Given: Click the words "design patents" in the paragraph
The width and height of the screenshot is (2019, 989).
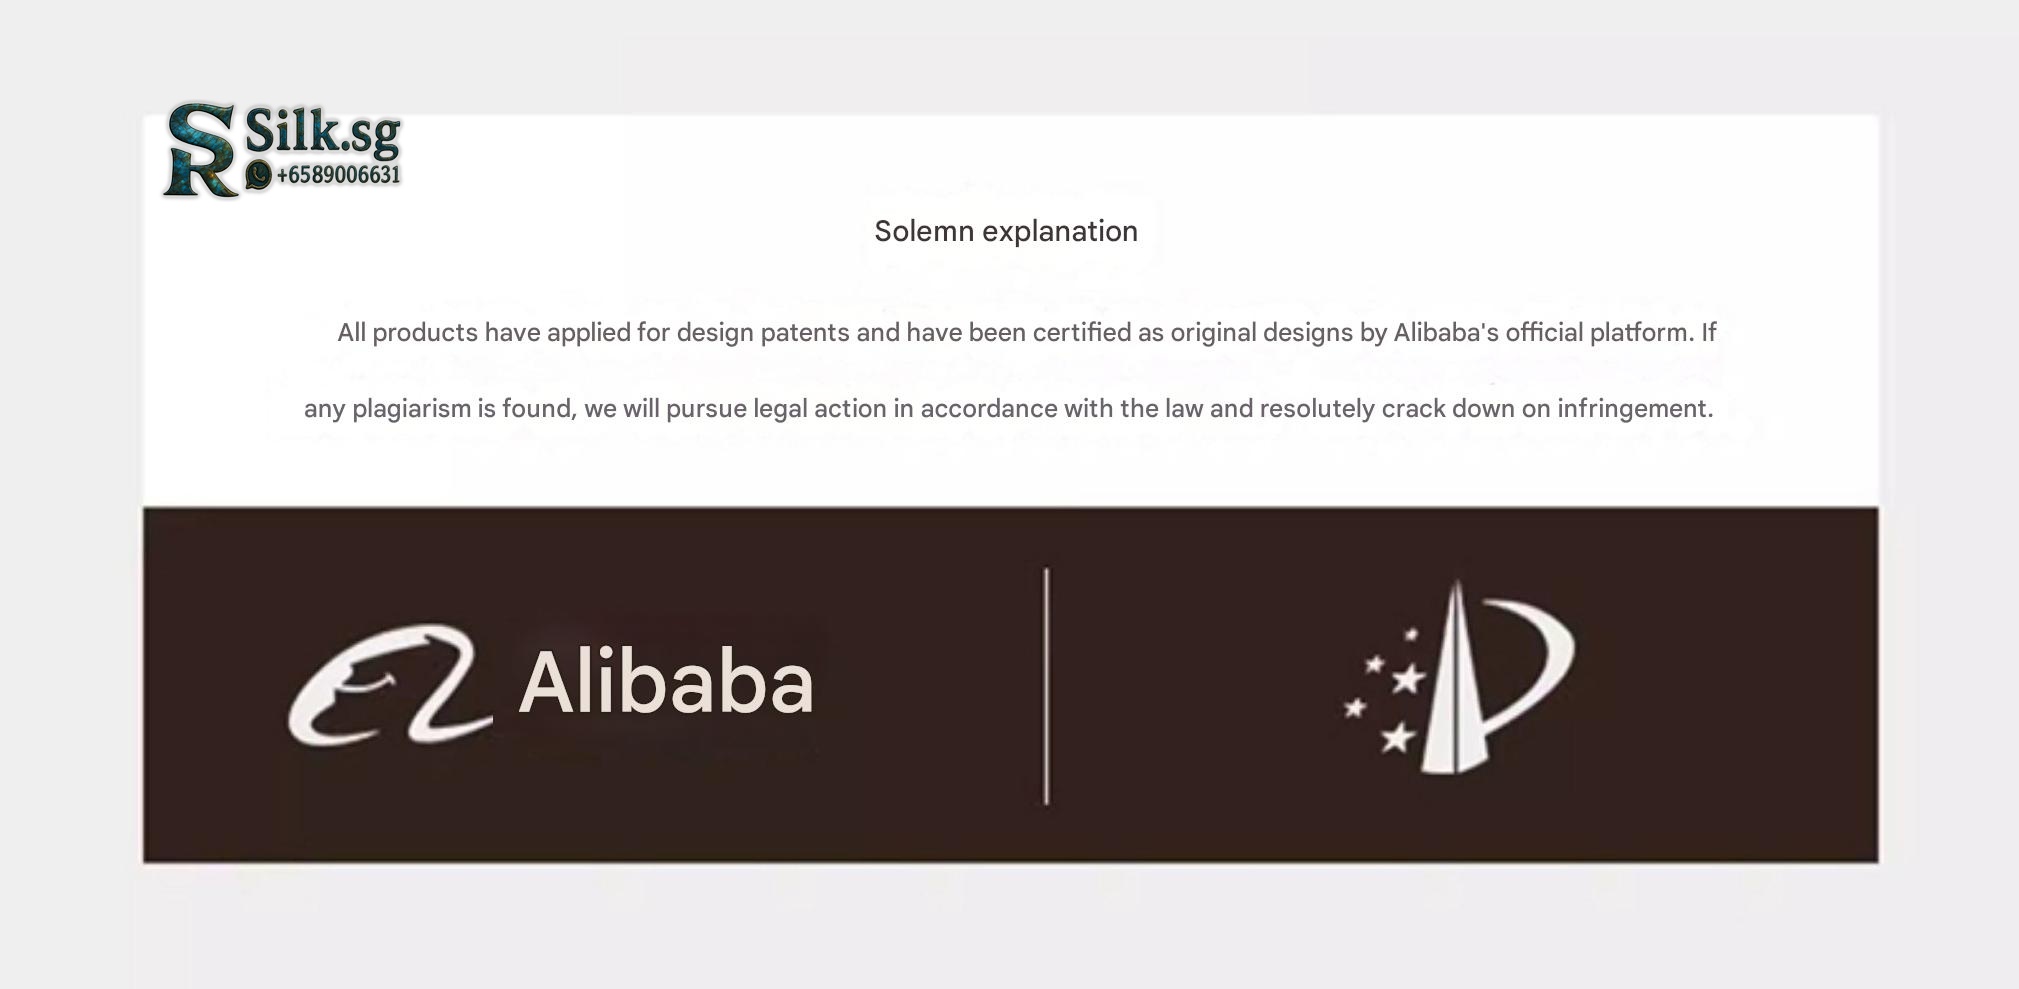Looking at the screenshot, I should pyautogui.click(x=763, y=332).
